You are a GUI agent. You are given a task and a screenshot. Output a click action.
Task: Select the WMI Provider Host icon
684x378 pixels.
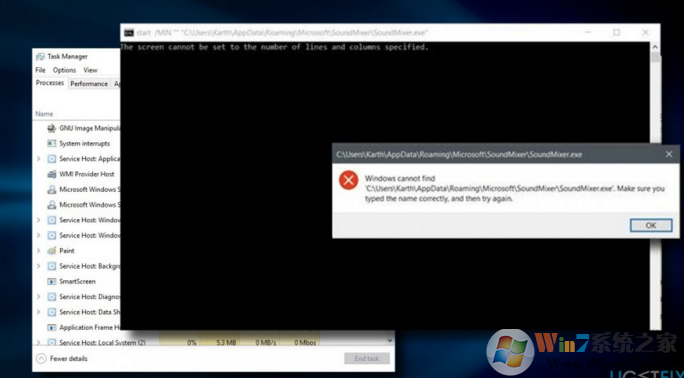pyautogui.click(x=52, y=174)
